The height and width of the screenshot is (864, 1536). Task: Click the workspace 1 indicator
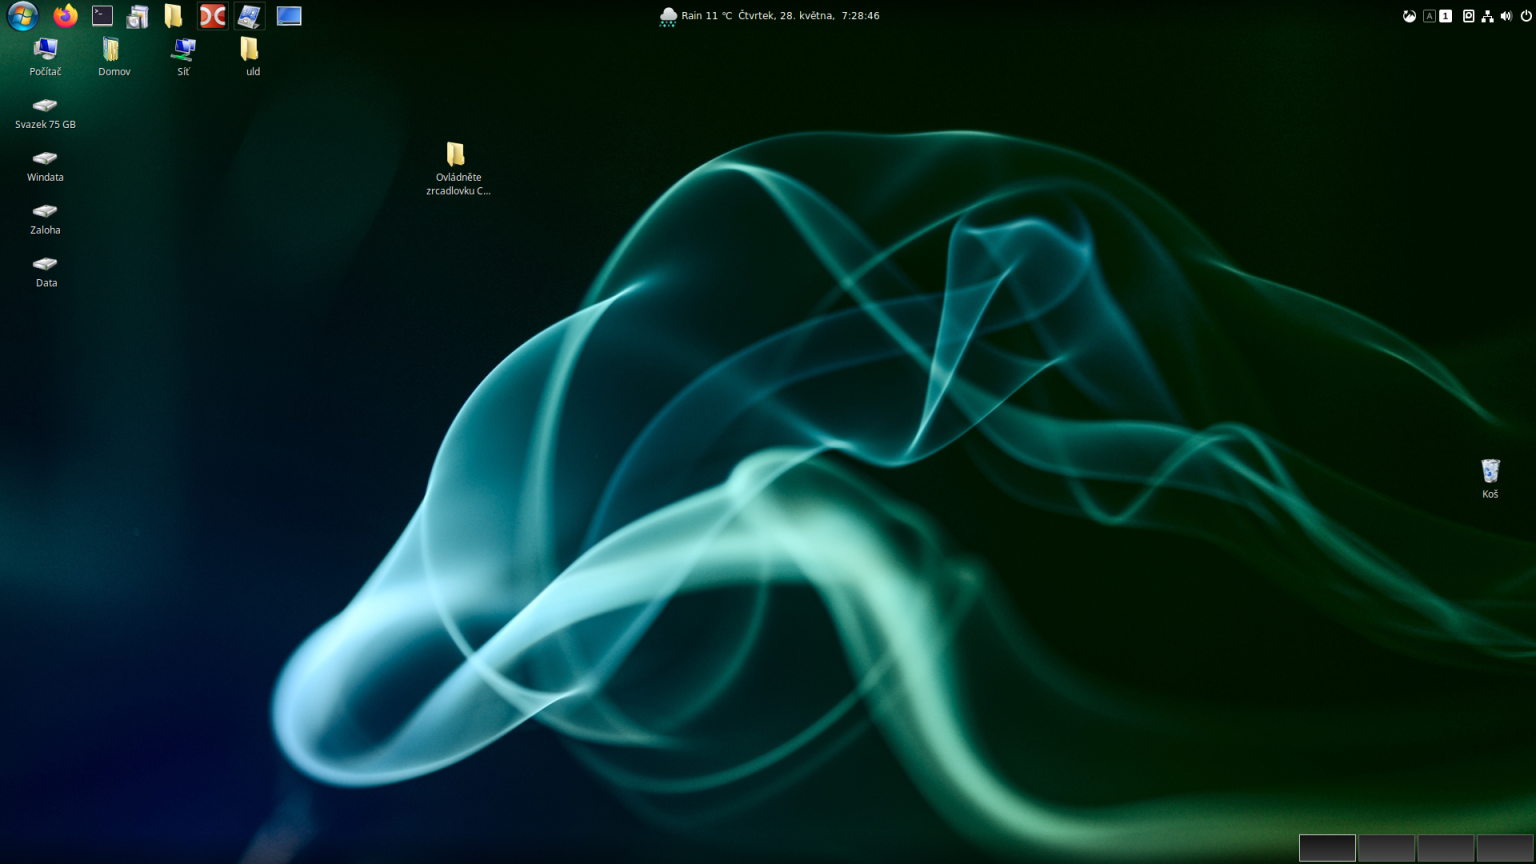point(1444,15)
